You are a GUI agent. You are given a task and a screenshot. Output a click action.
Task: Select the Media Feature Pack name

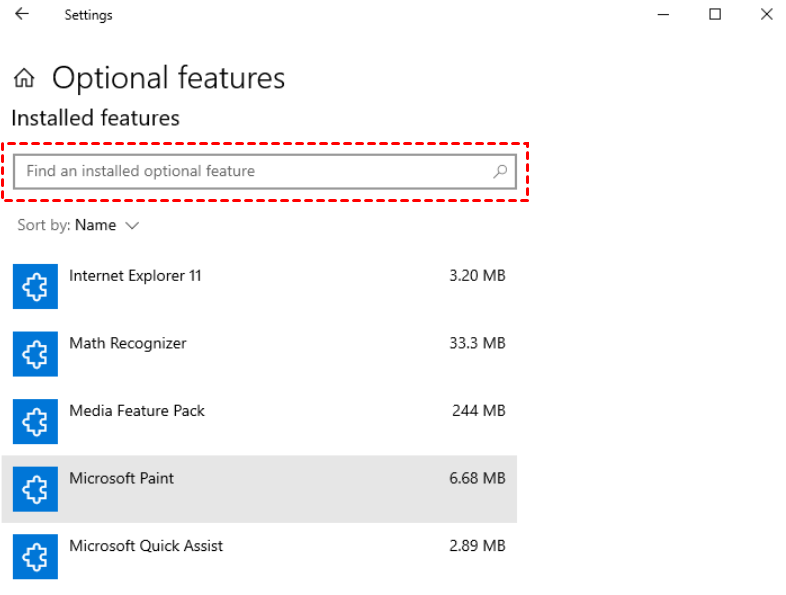(x=137, y=410)
